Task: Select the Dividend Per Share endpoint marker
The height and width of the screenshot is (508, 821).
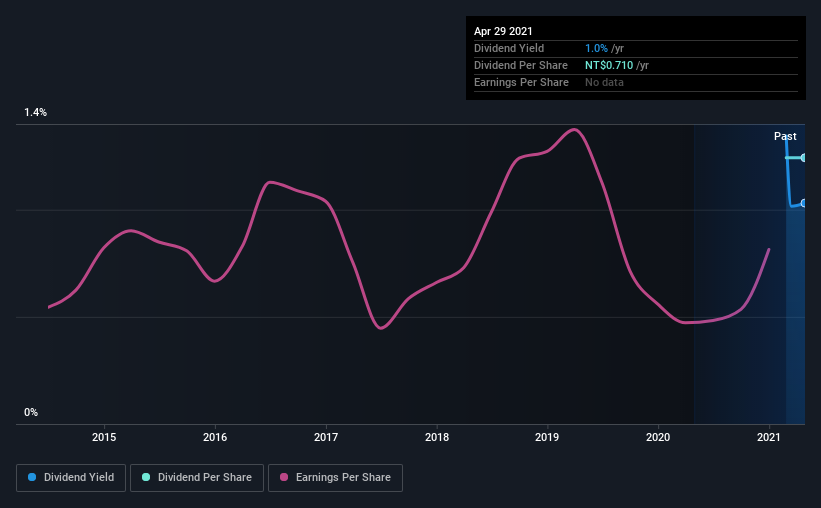Action: 803,158
